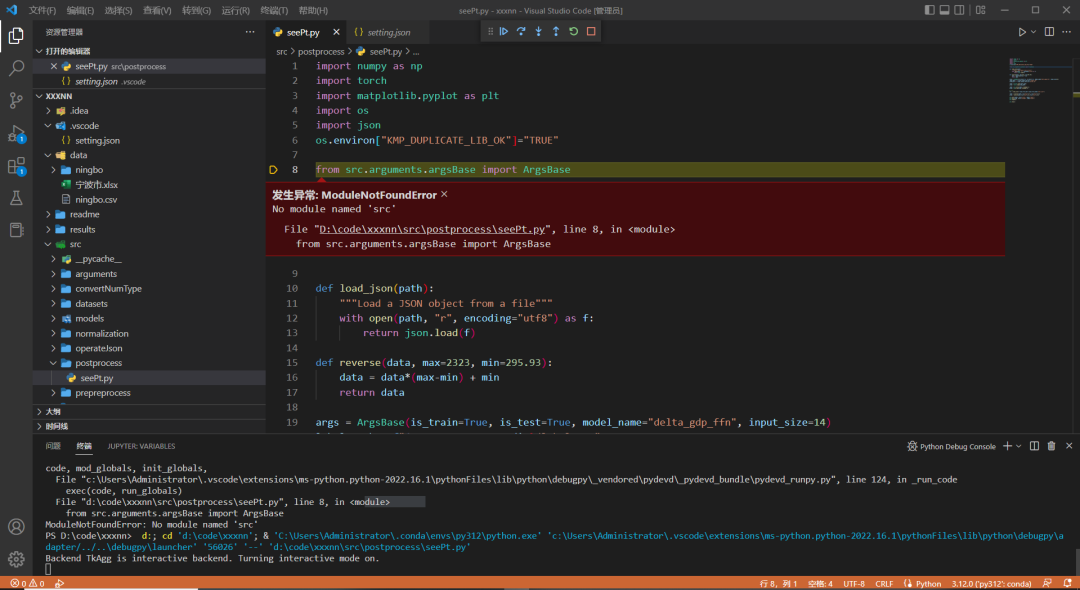Dismiss the ModuleNotFoundError exception widget
The width and height of the screenshot is (1080, 590).
tap(444, 195)
